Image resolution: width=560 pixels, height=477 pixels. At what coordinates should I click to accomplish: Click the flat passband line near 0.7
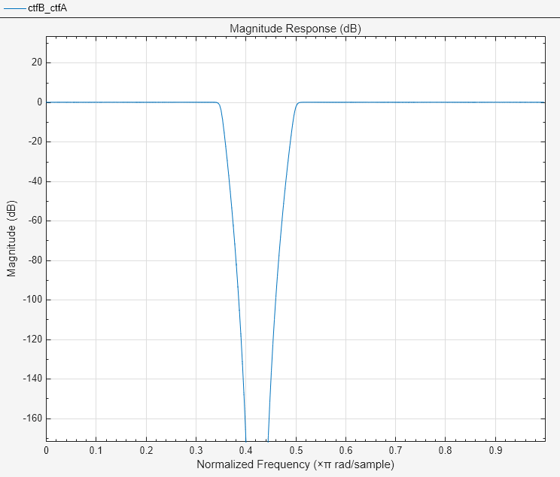coord(395,102)
